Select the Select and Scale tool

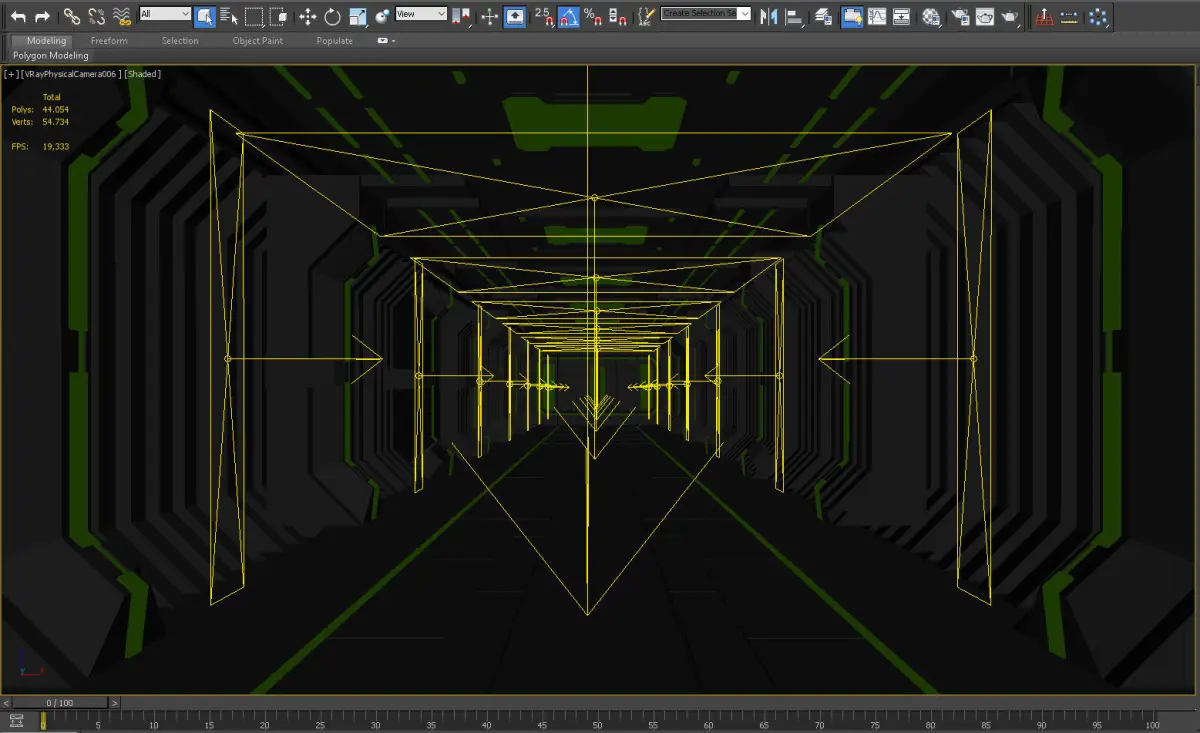point(357,16)
